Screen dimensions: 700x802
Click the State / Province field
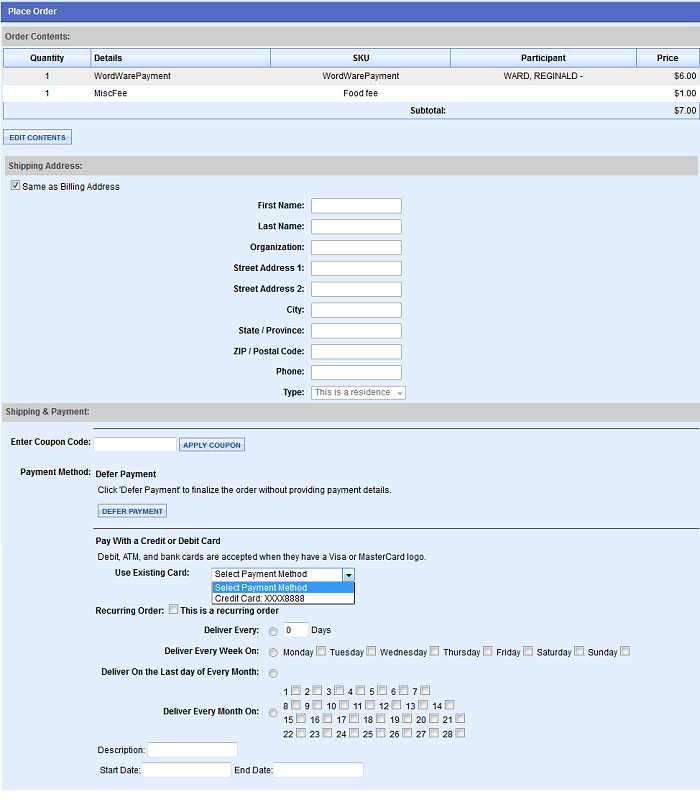point(356,331)
